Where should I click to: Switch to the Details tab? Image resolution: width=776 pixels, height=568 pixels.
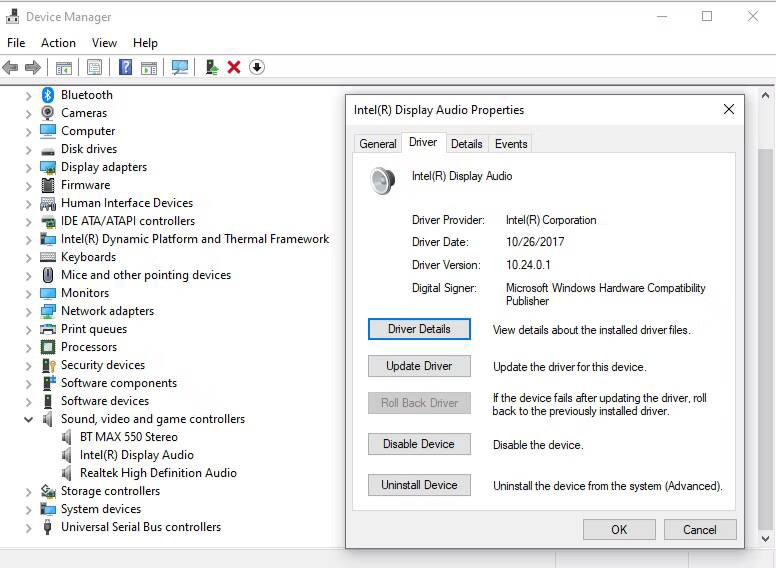(x=467, y=144)
